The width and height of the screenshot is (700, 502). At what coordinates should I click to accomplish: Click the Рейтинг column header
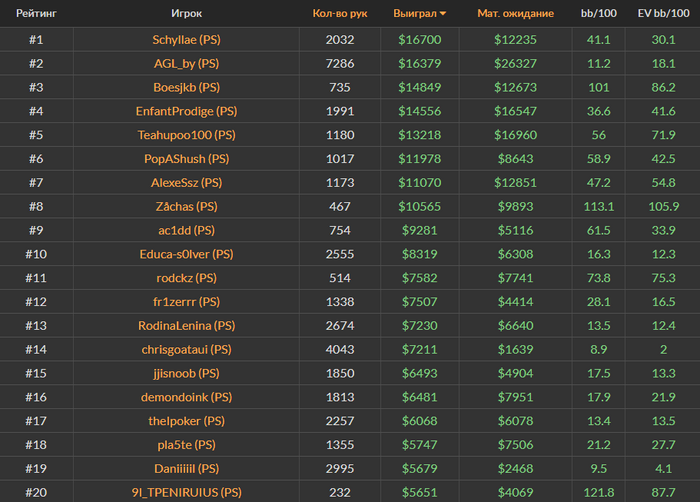35,14
